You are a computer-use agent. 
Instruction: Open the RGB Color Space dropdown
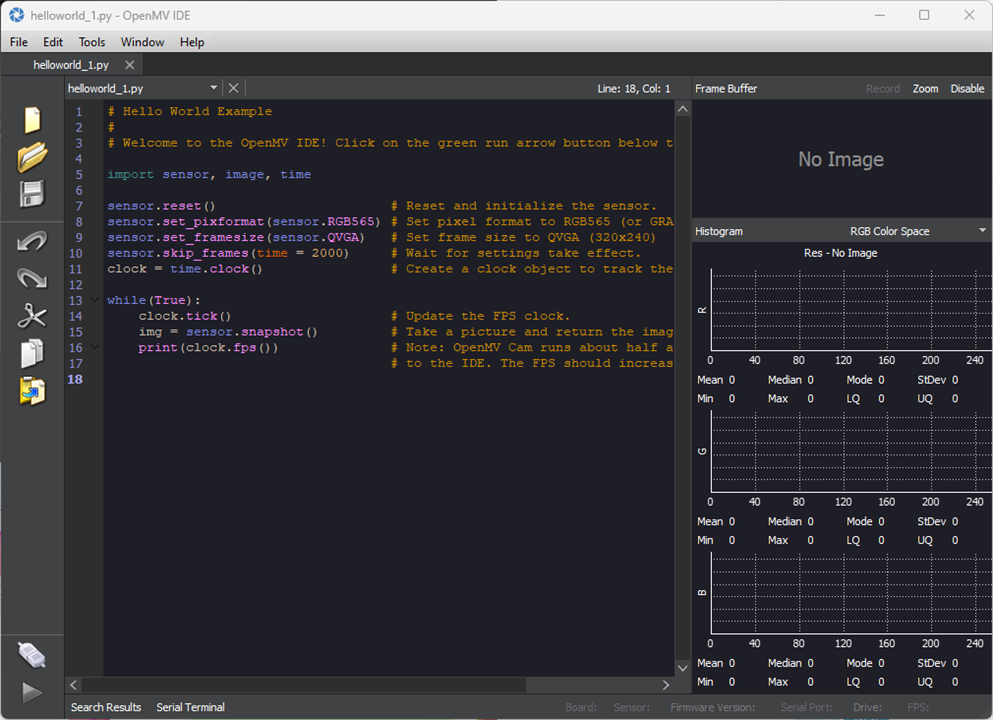click(918, 231)
